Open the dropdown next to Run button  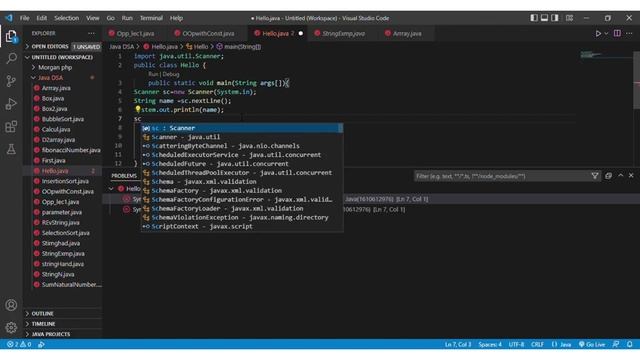[x=607, y=33]
